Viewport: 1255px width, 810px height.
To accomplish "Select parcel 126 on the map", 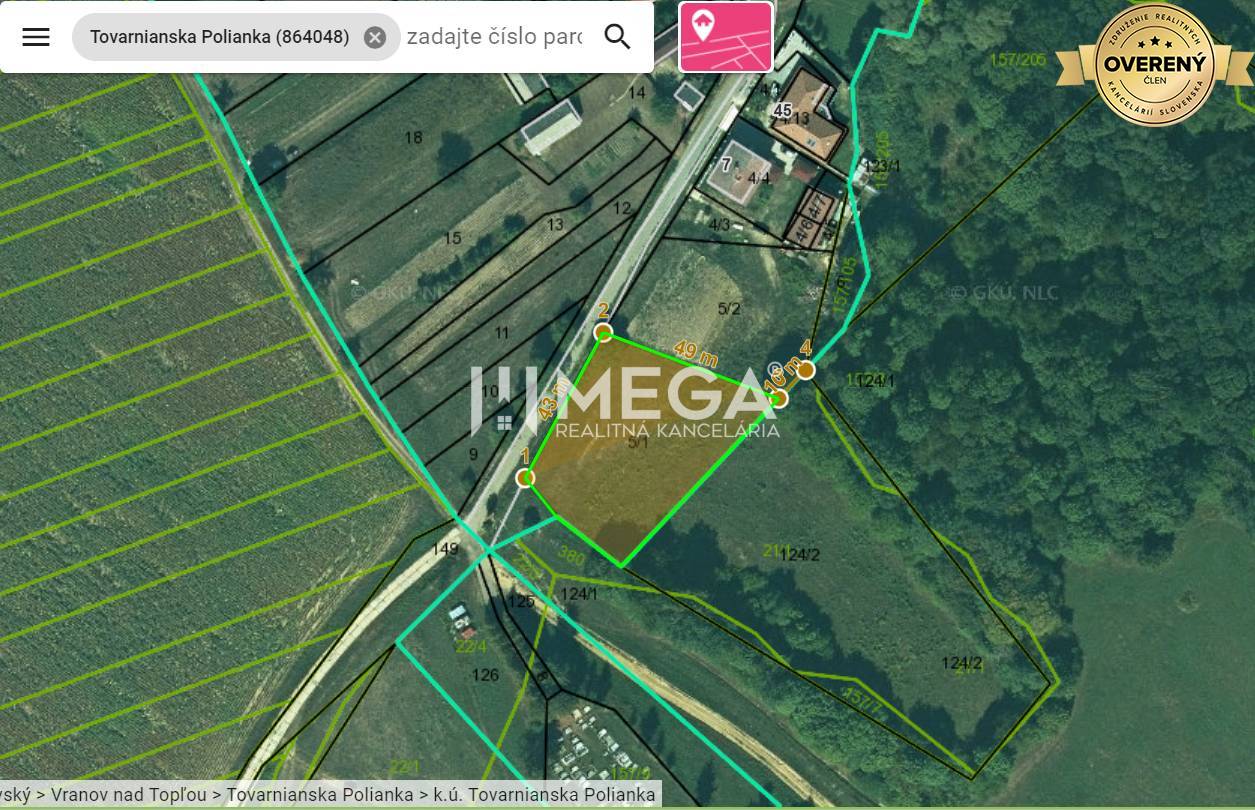I will (x=485, y=676).
